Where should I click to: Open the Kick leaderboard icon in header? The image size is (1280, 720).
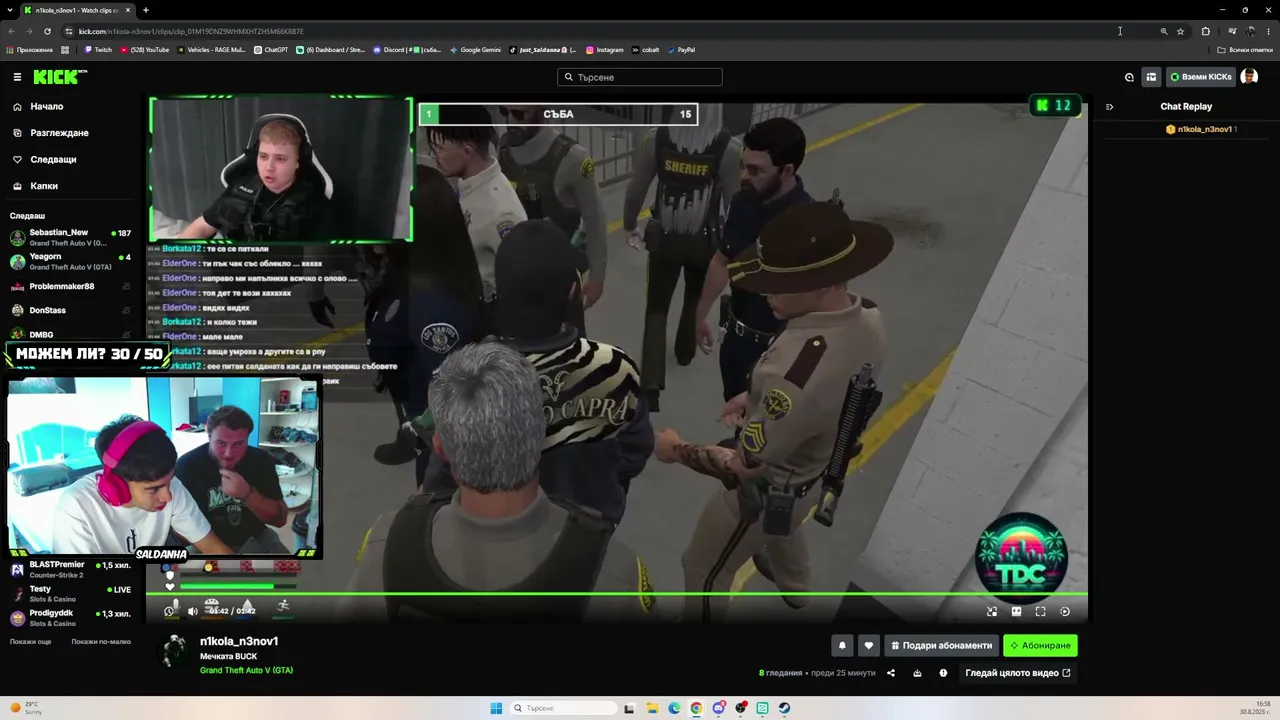coord(1129,77)
